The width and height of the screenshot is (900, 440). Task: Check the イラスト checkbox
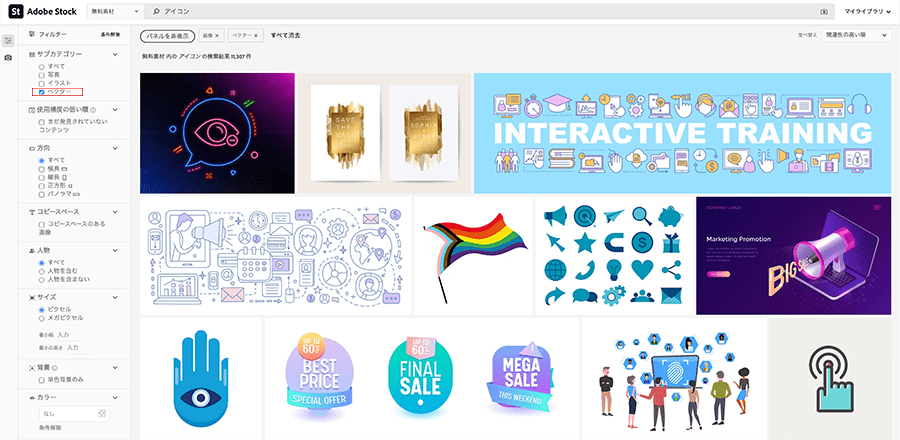(41, 84)
